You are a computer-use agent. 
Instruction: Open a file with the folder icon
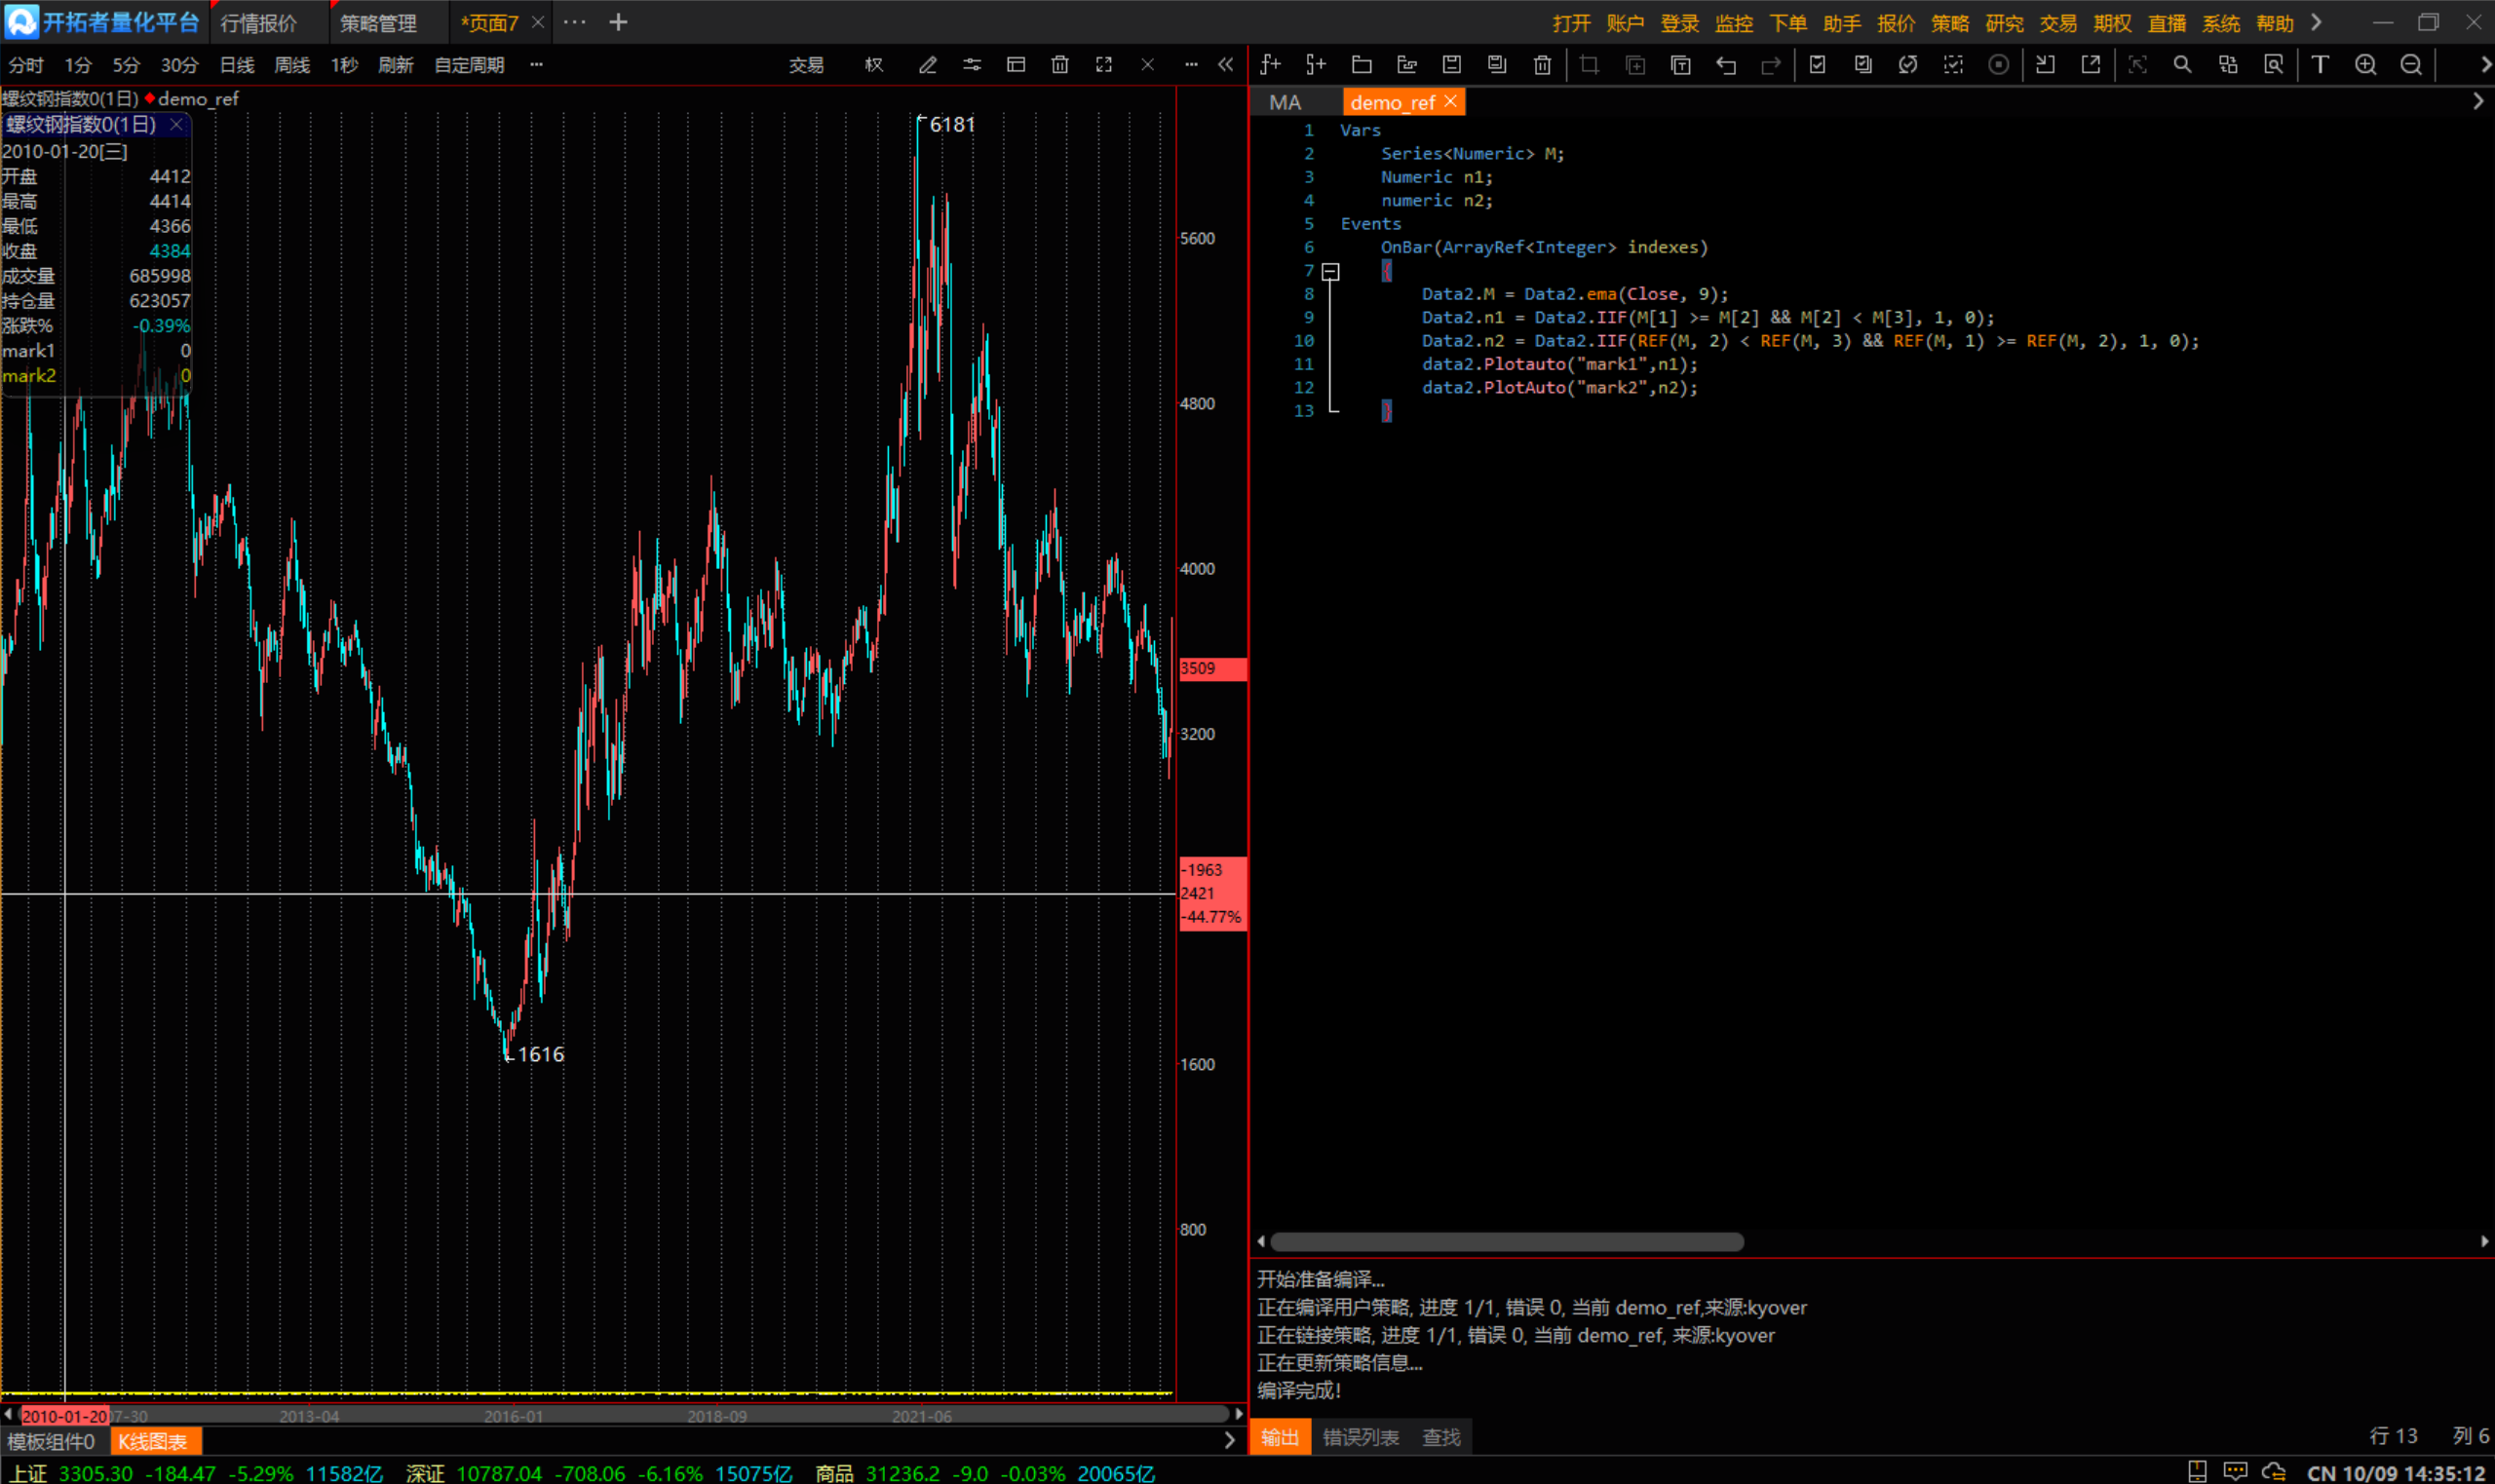tap(1361, 65)
